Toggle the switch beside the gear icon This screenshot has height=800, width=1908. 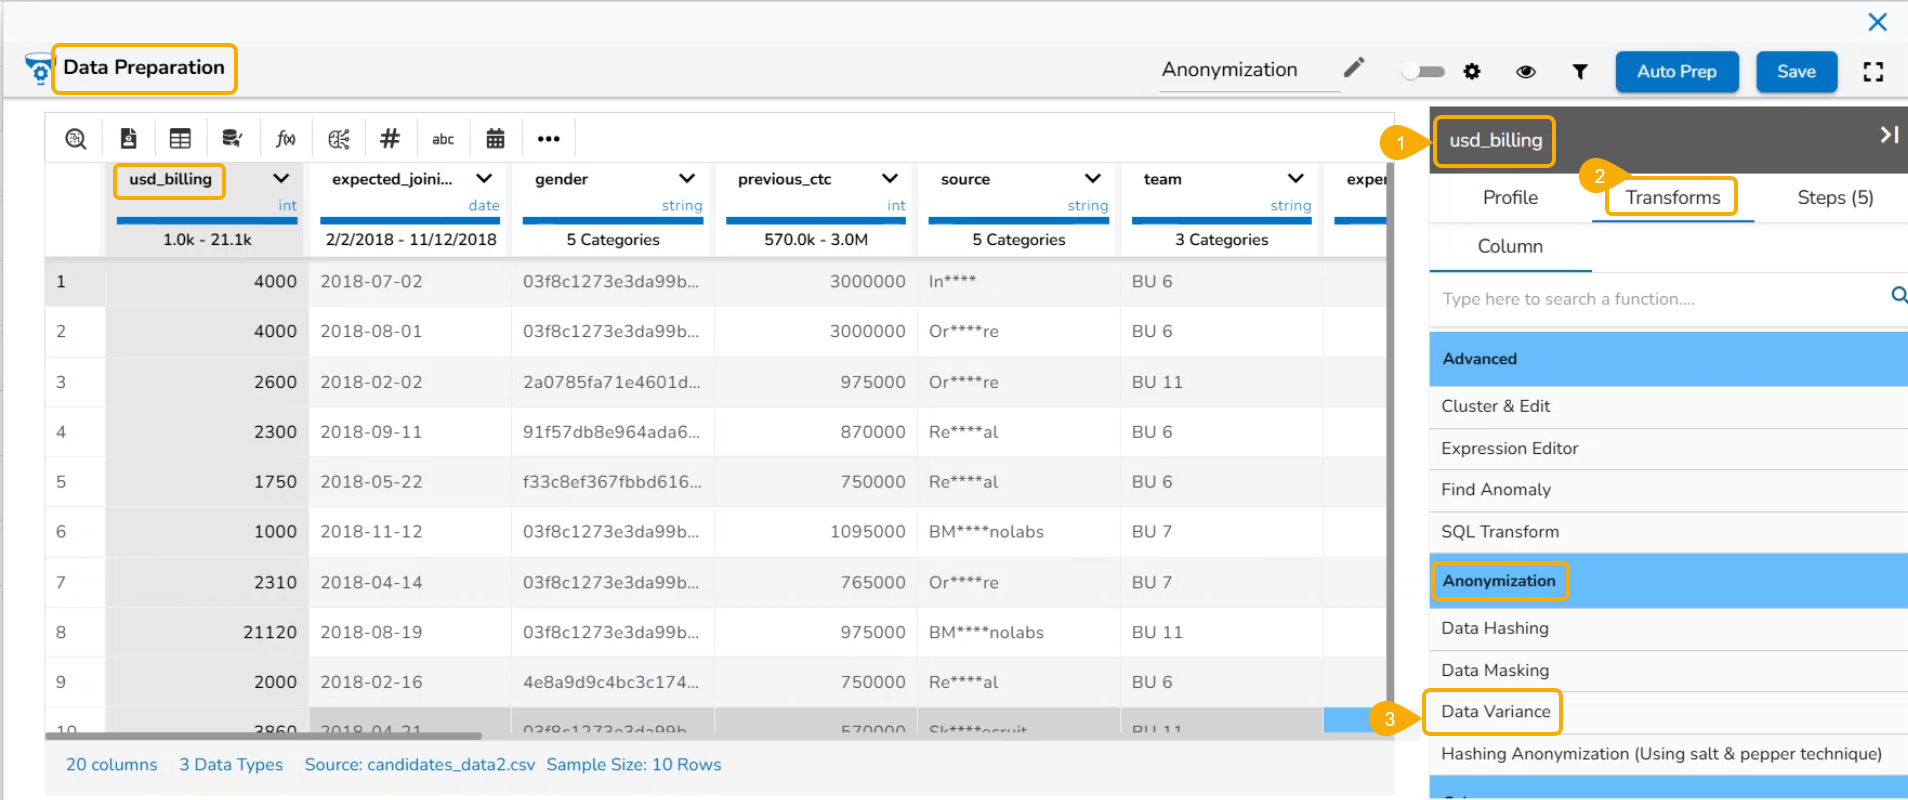click(x=1423, y=72)
